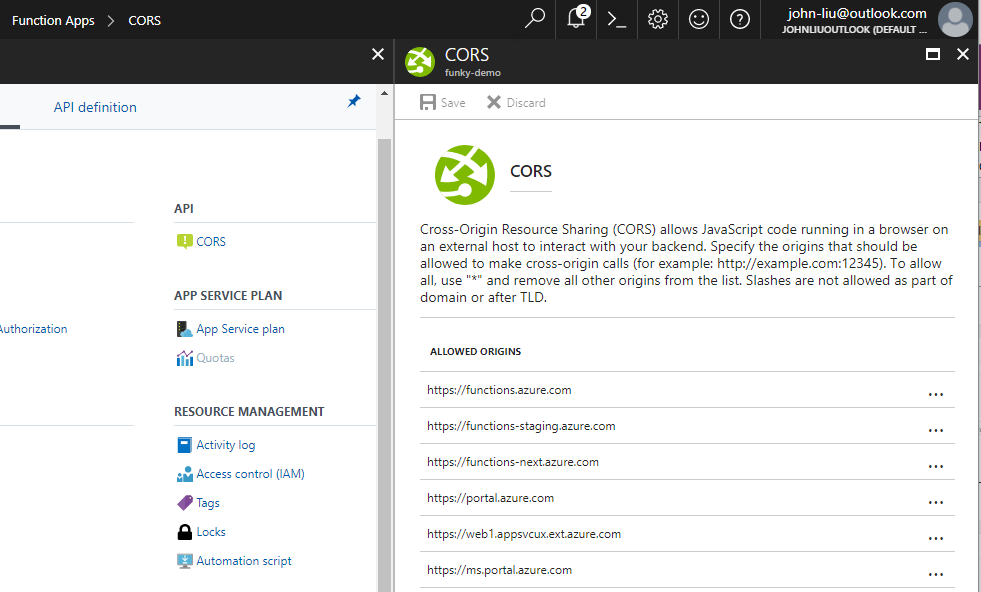Expand more options for https://ms.portal.azure.com
This screenshot has width=981, height=592.
(935, 574)
